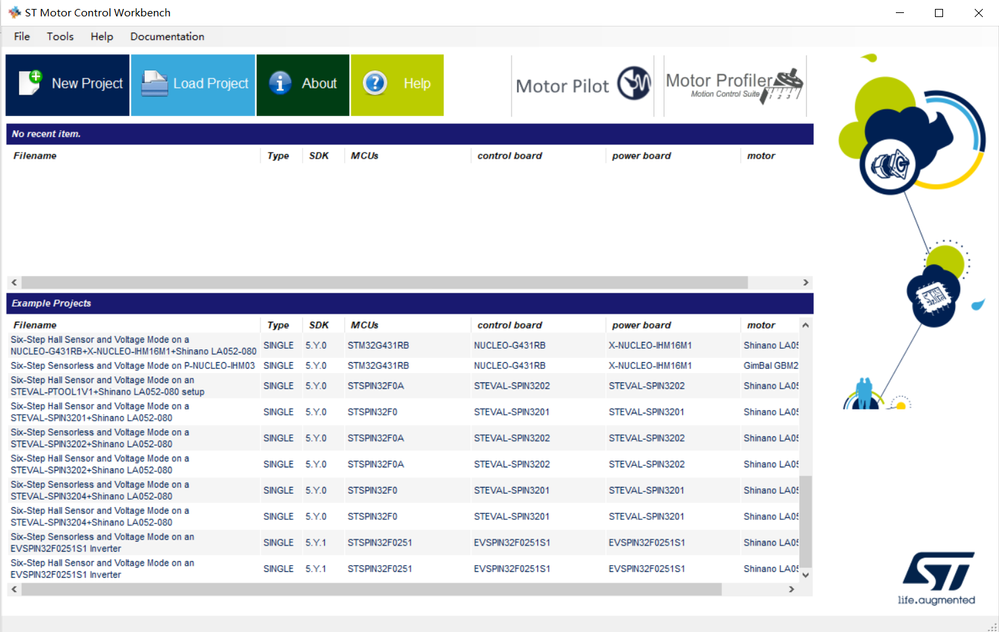This screenshot has width=999, height=632.
Task: Launch Motor Pilot via its round logo
Action: [634, 83]
